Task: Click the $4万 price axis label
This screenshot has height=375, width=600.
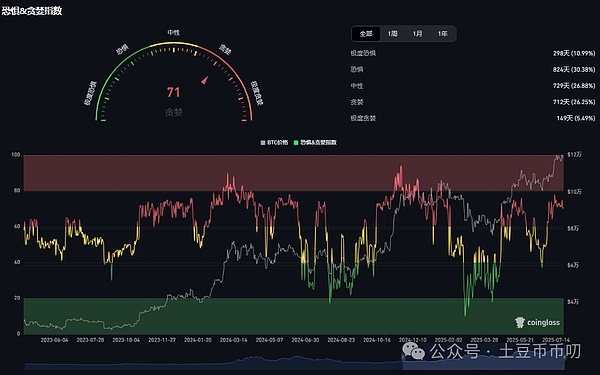Action: click(573, 302)
